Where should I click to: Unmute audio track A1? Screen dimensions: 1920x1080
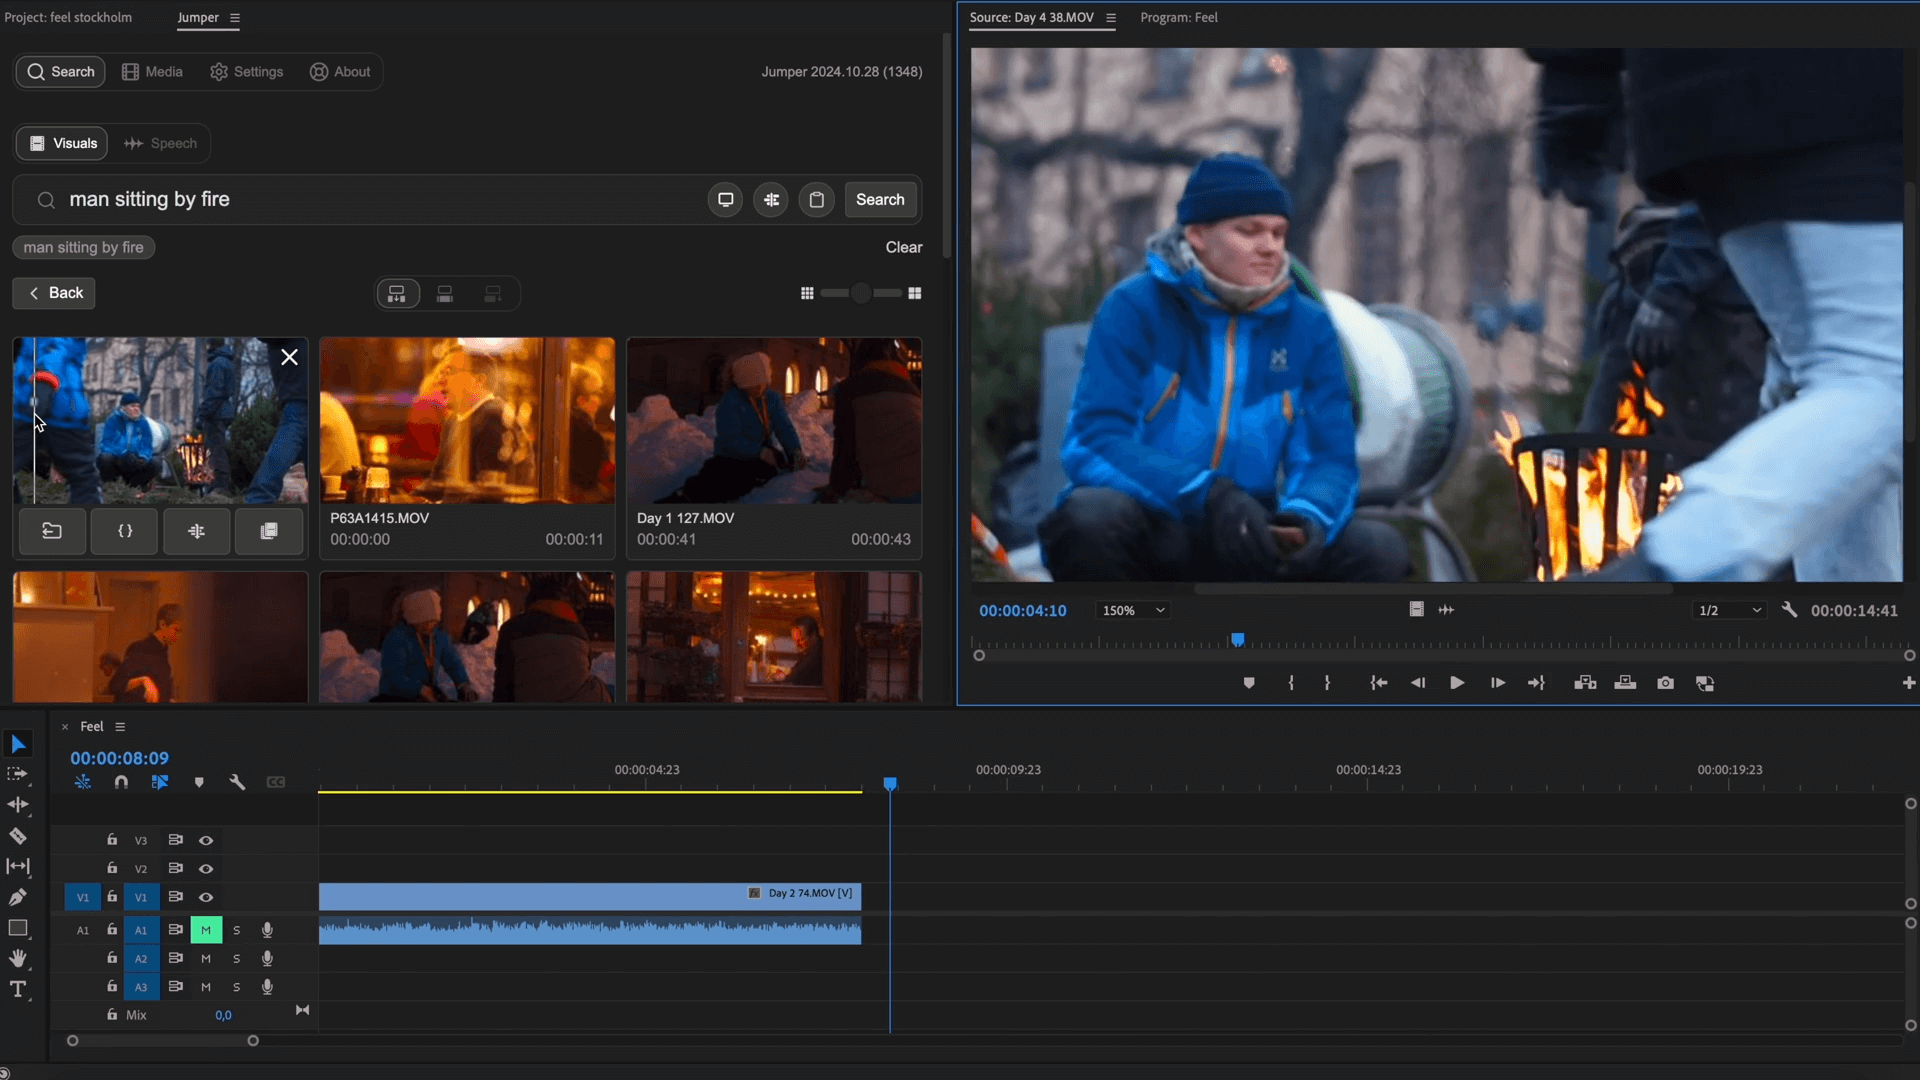[x=206, y=930]
